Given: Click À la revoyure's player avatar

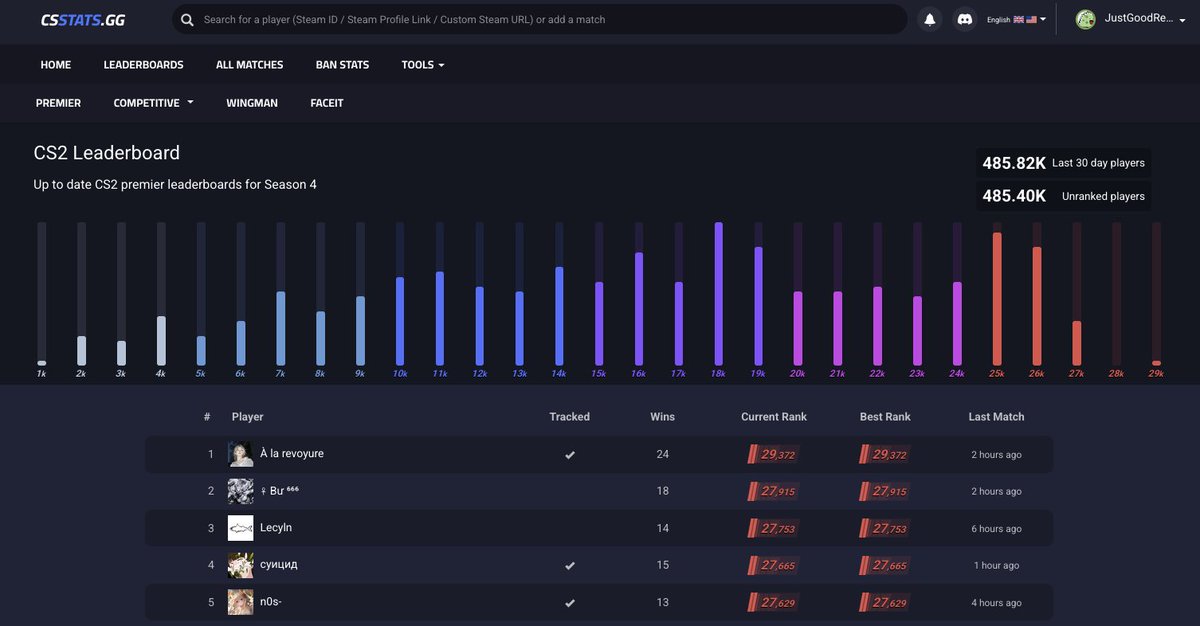Looking at the screenshot, I should 240,453.
